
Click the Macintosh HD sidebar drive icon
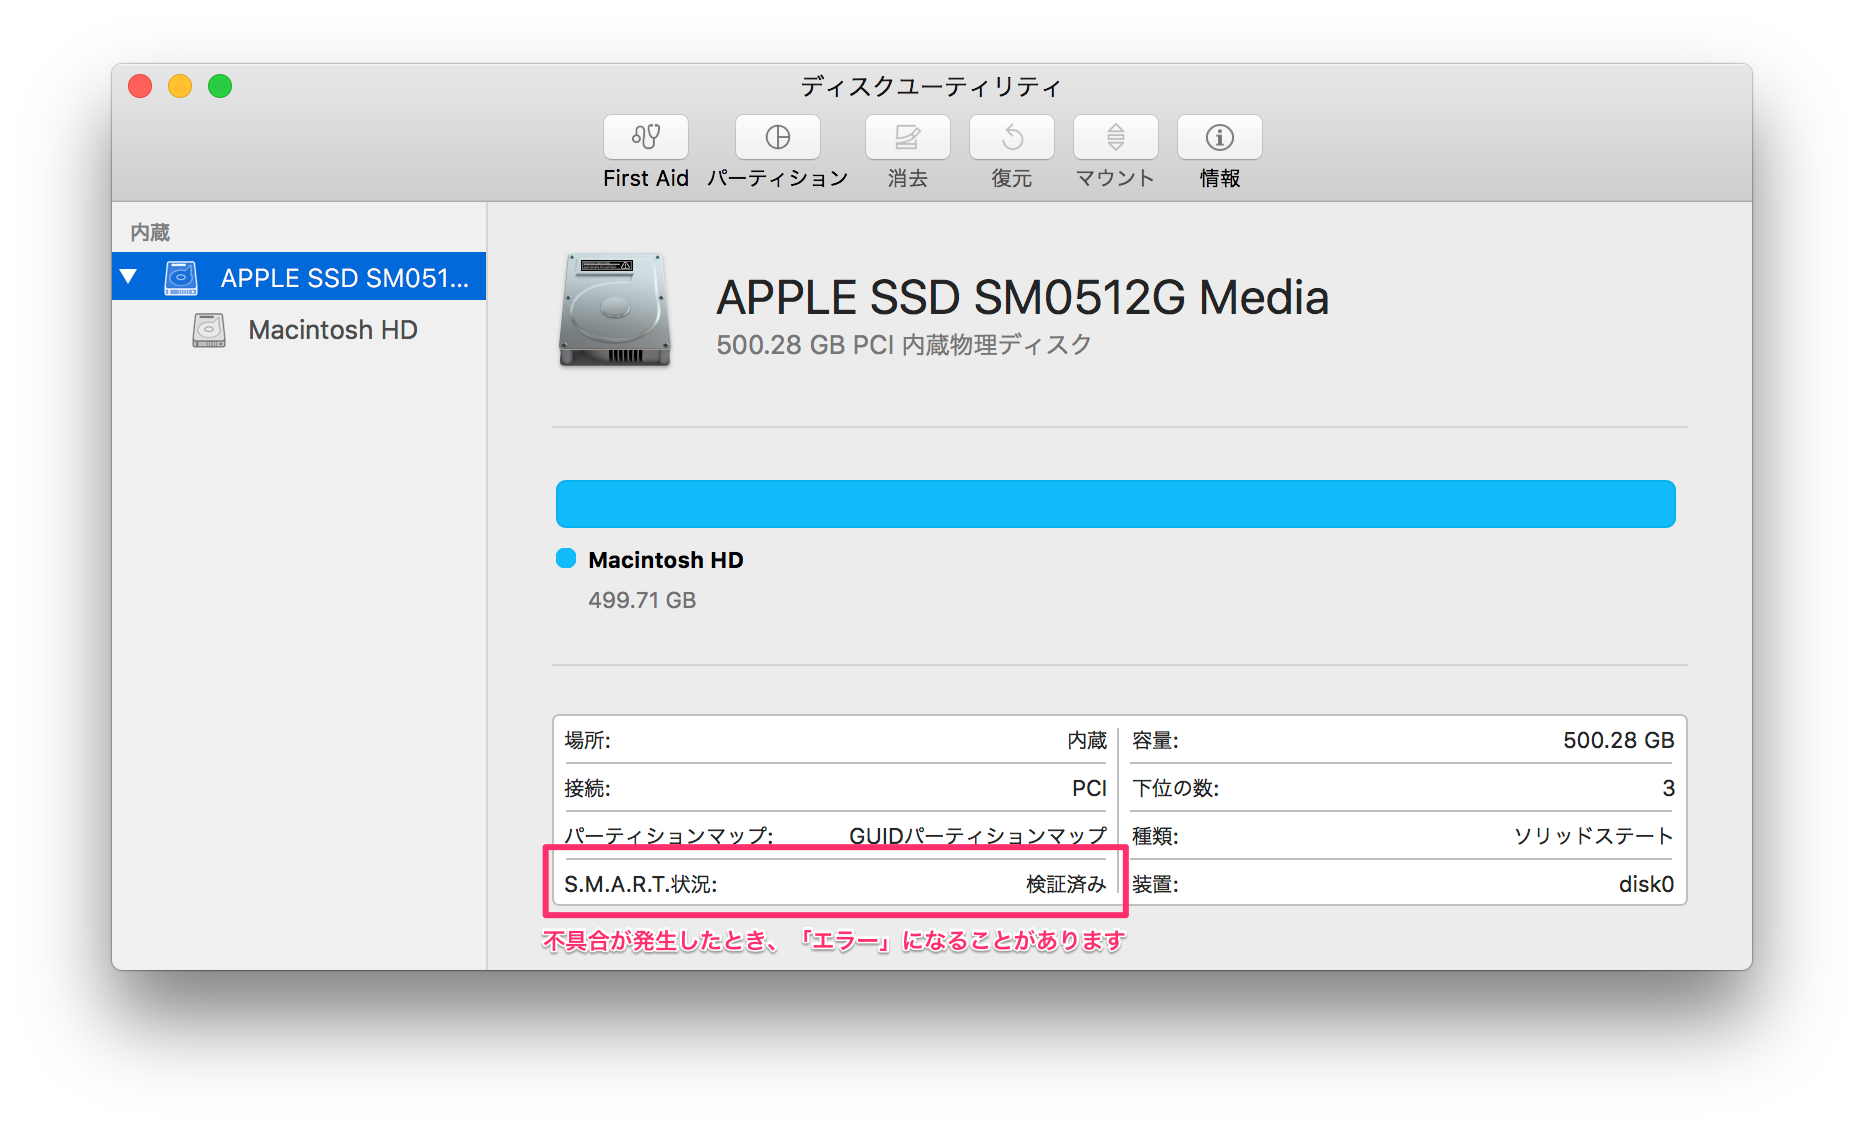(208, 330)
